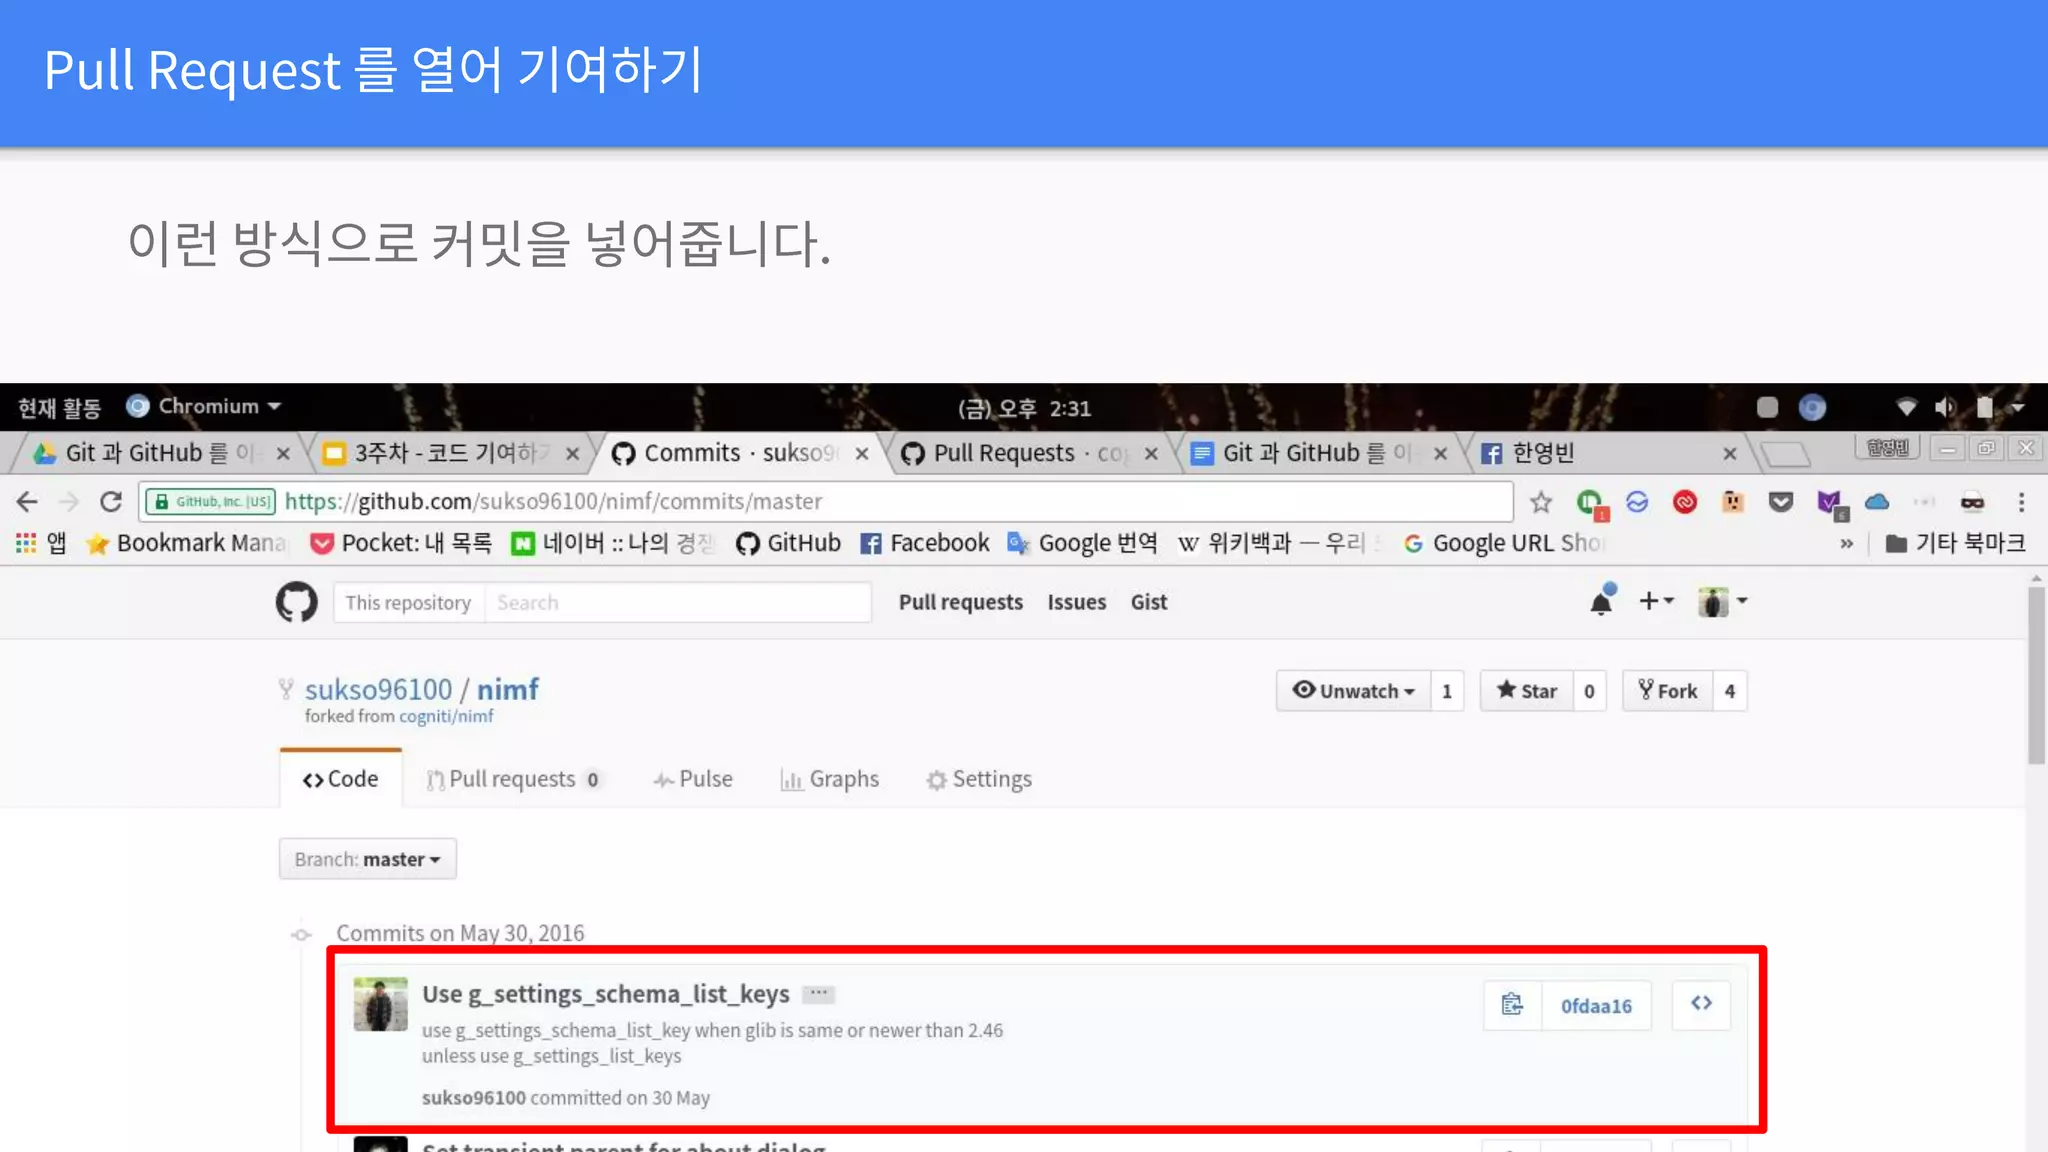Reload the page
Image resolution: width=2048 pixels, height=1152 pixels.
coord(111,502)
